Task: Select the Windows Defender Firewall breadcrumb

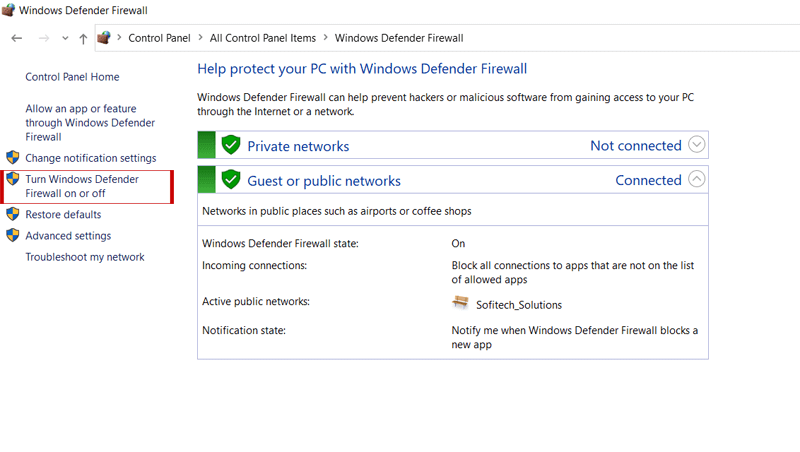Action: coord(399,38)
